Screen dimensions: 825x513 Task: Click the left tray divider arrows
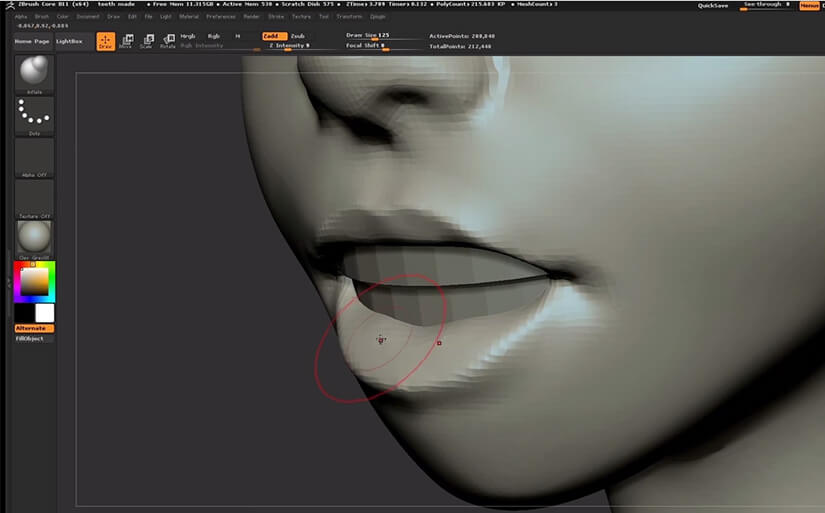[8, 283]
